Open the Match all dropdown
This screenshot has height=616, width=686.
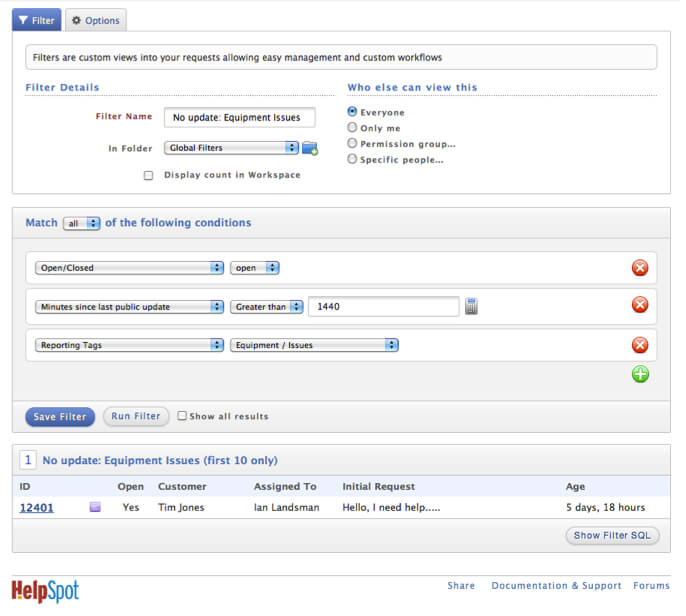[81, 224]
